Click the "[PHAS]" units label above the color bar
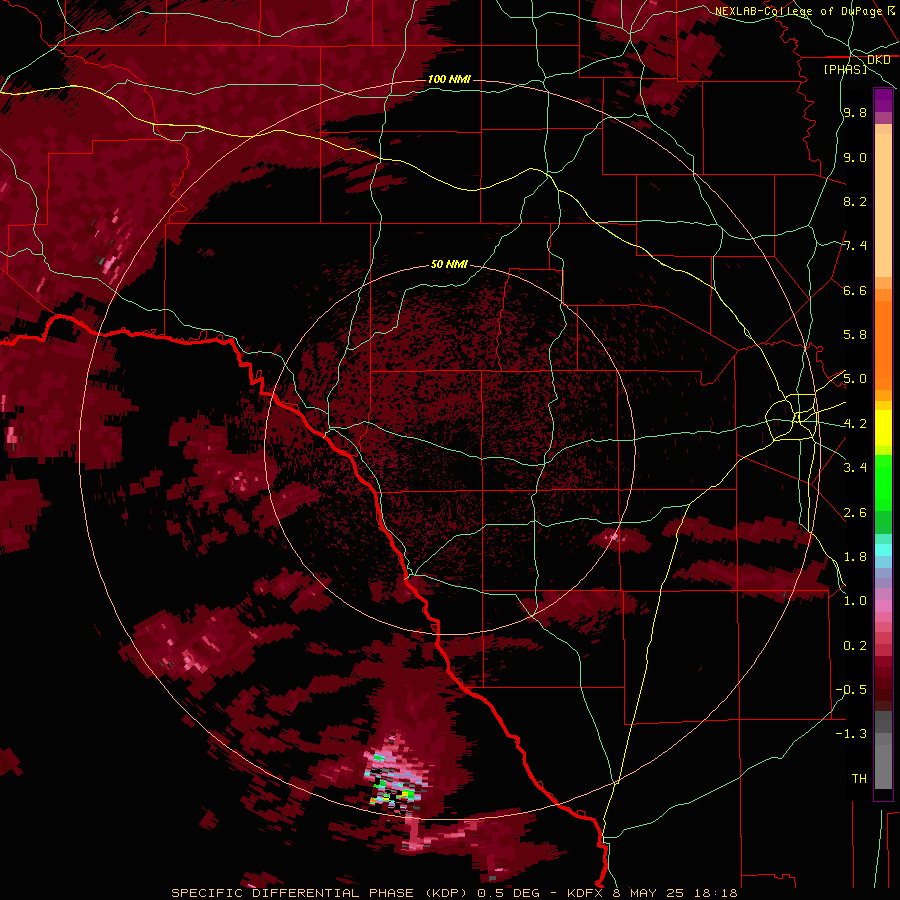 click(845, 69)
